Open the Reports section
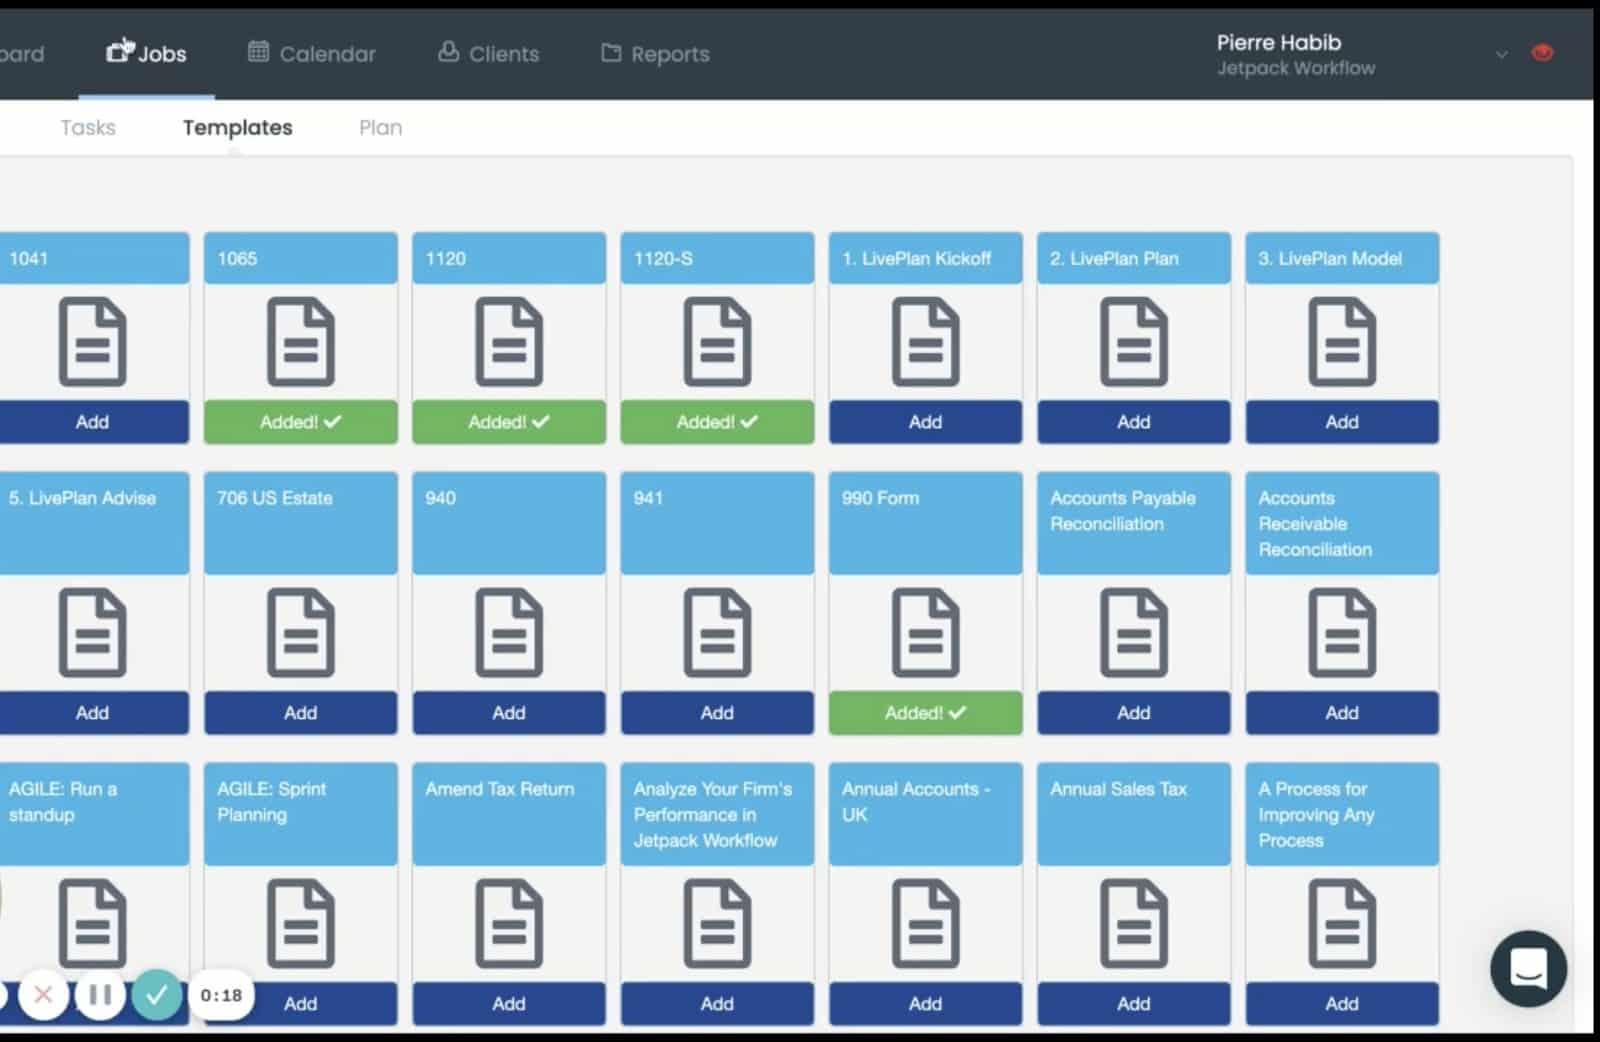 point(655,53)
